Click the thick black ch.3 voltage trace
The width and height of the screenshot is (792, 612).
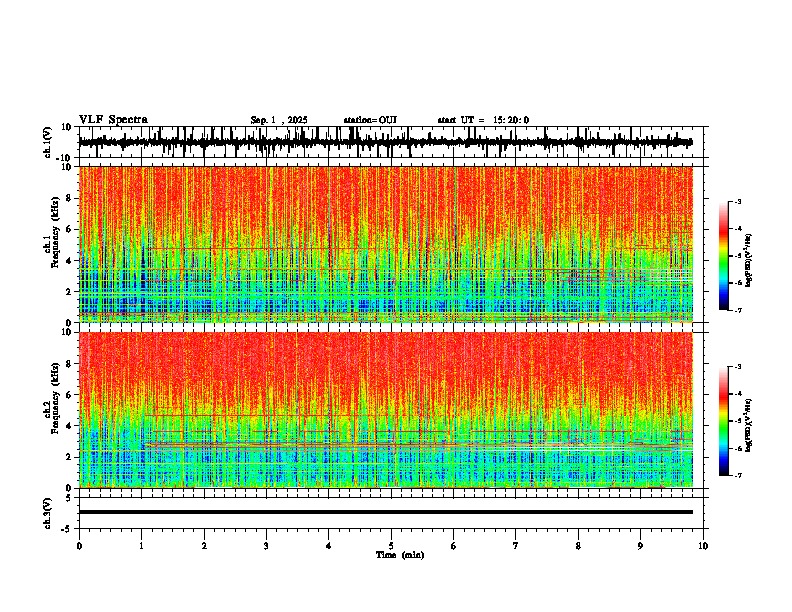coord(385,512)
